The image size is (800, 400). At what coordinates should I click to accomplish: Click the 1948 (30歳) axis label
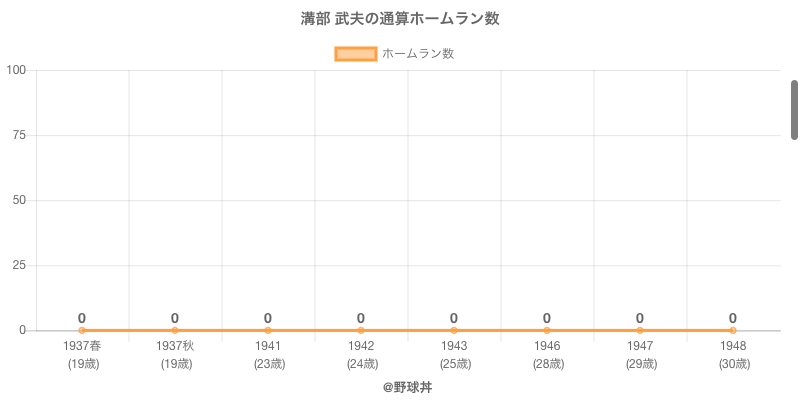[733, 354]
